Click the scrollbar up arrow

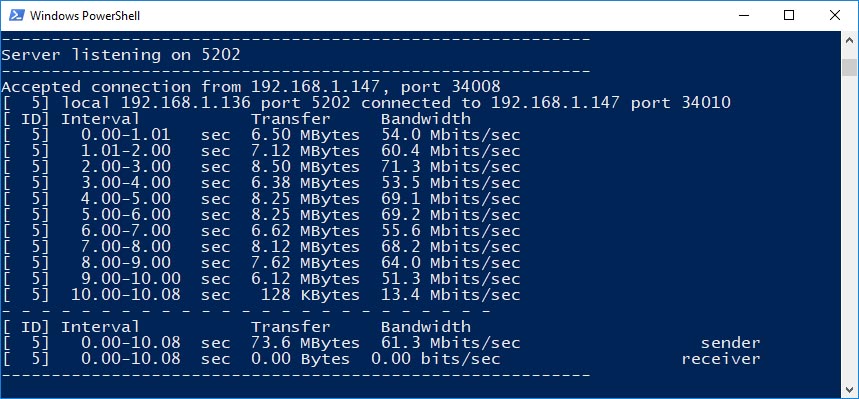pos(850,40)
